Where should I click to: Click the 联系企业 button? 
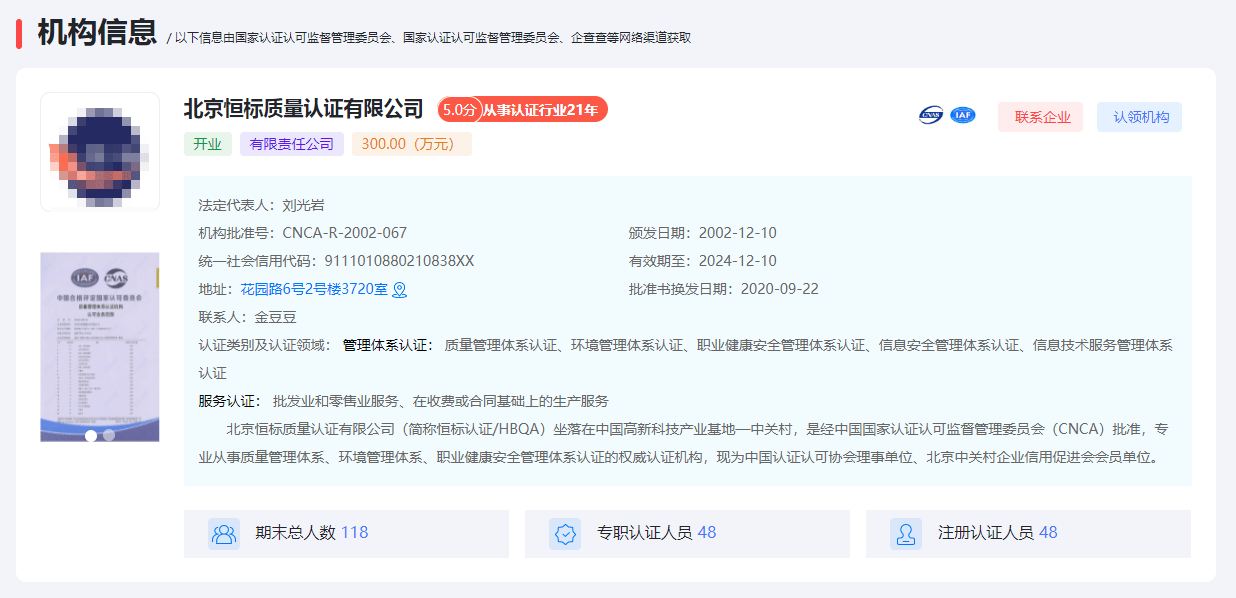(1040, 117)
